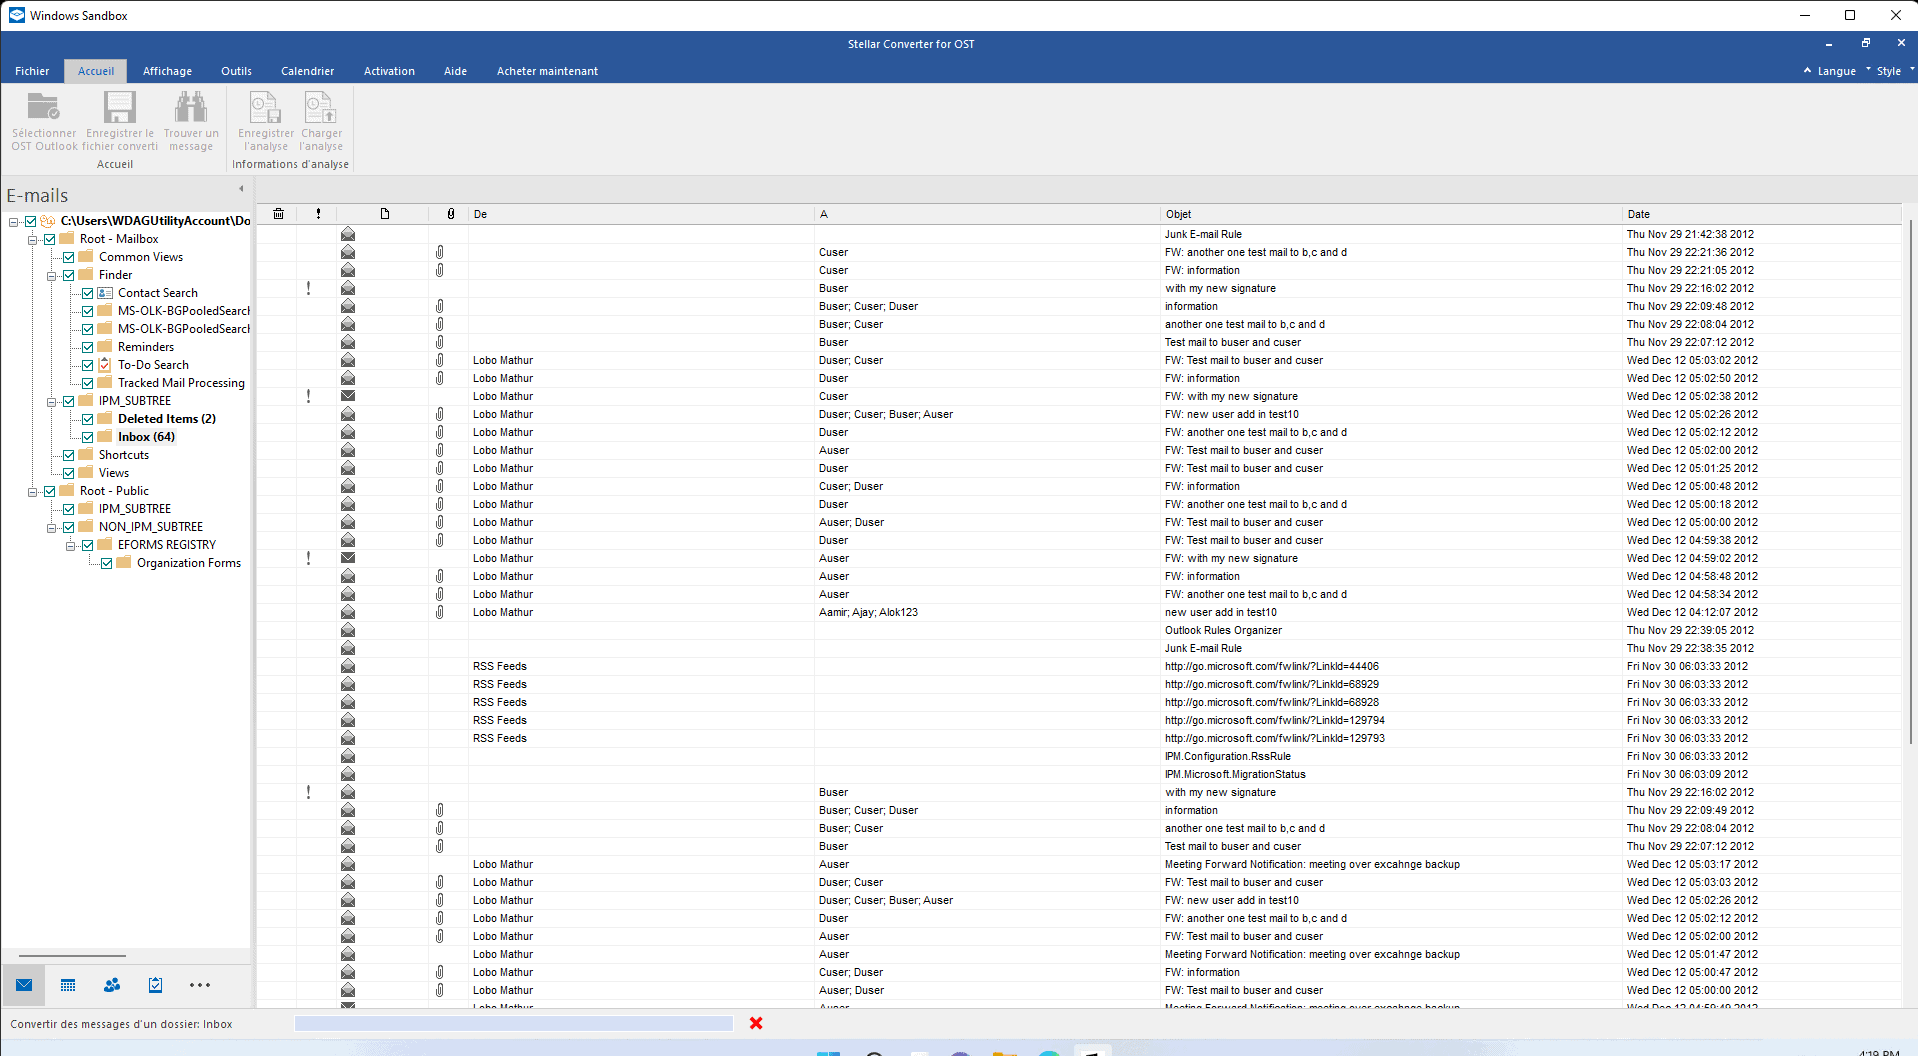The height and width of the screenshot is (1056, 1918).
Task: Toggle the Organization Forms checkbox
Action: (106, 562)
